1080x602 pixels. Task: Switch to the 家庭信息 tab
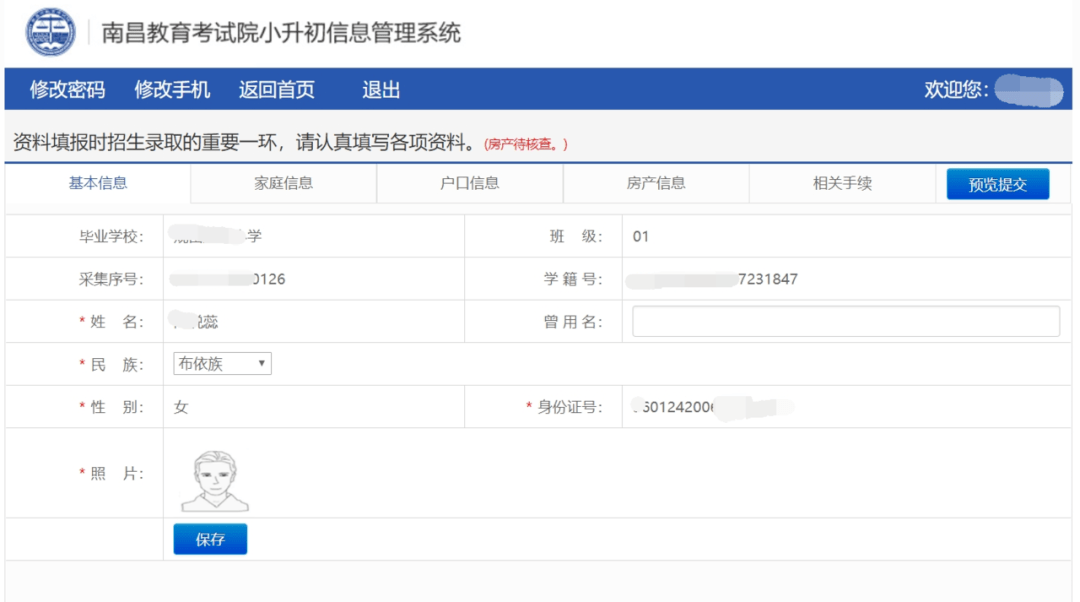[283, 183]
